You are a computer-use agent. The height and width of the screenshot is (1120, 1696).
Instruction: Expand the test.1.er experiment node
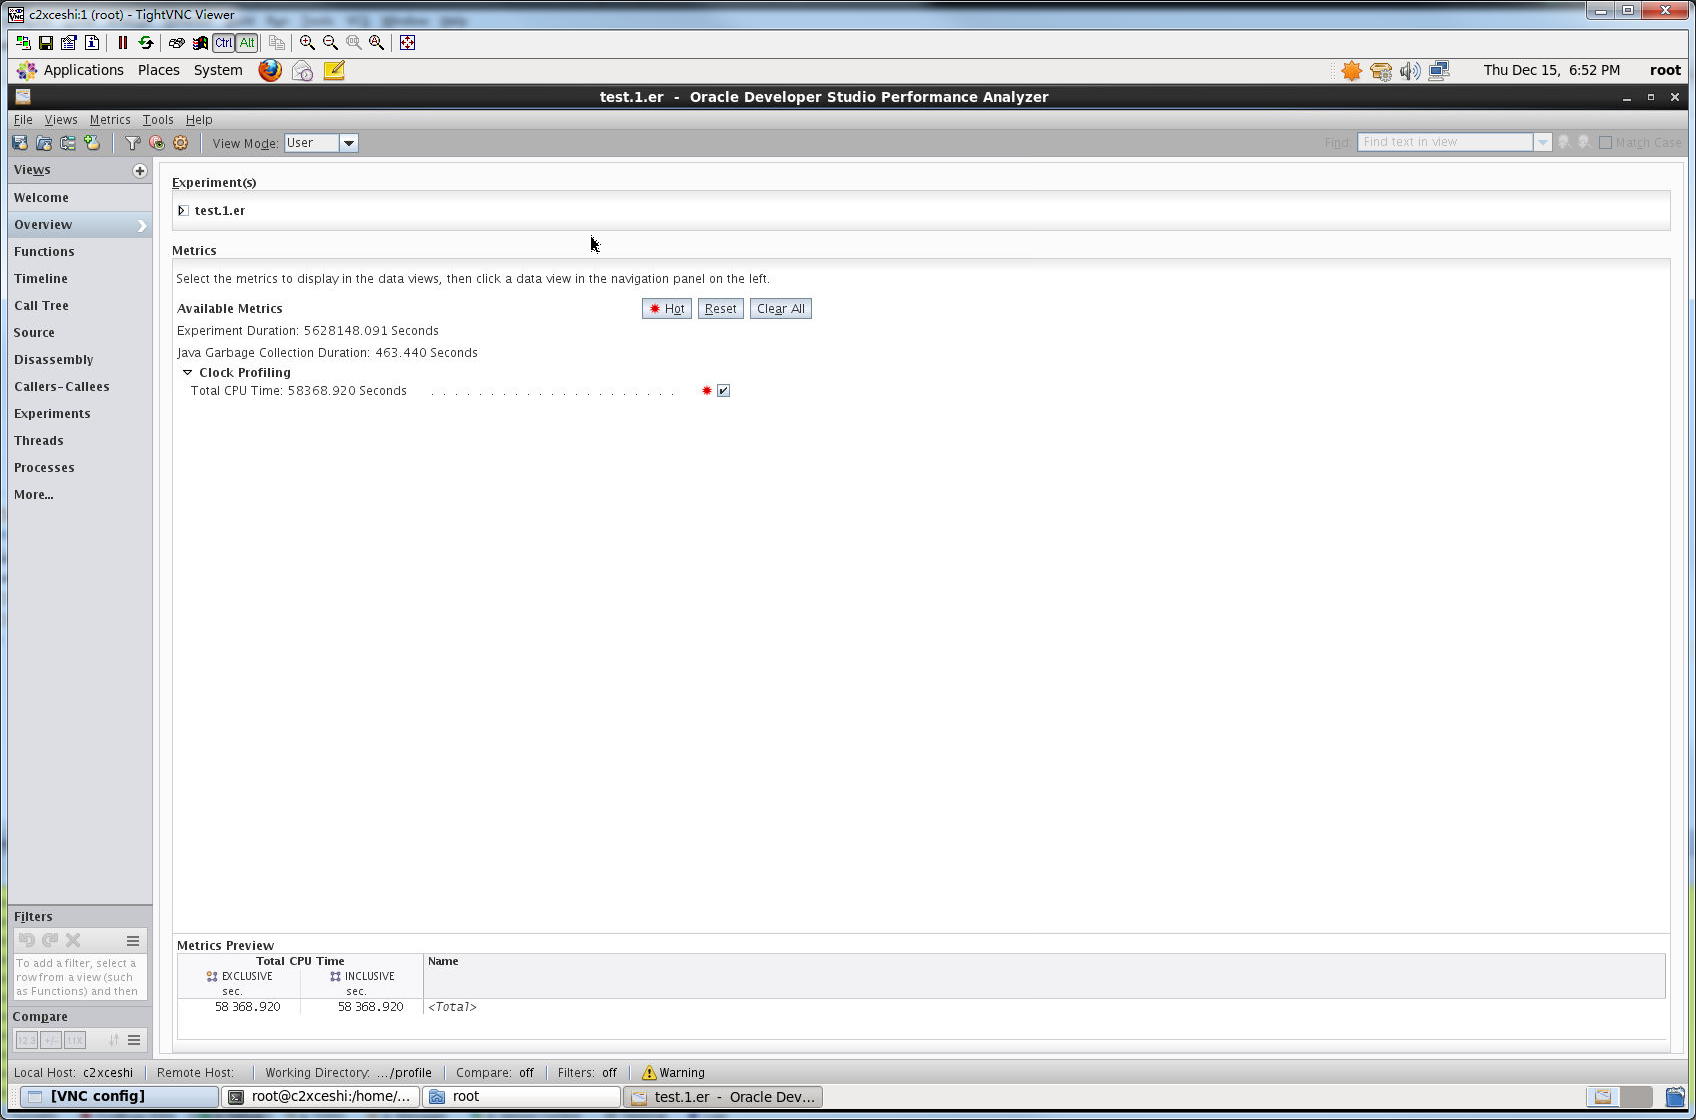[183, 211]
